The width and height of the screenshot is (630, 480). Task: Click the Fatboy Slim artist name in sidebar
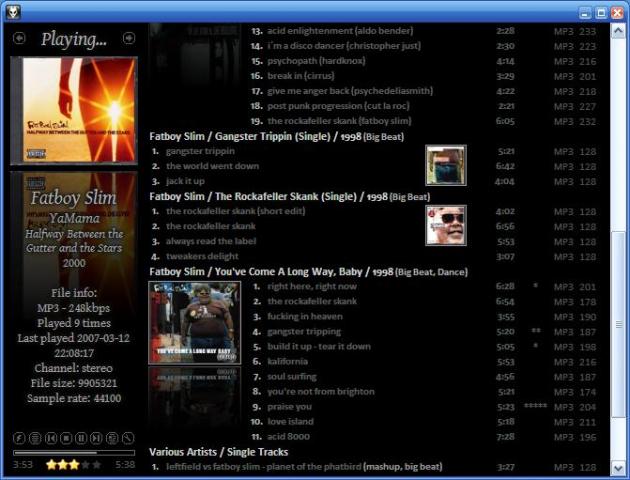coord(74,198)
